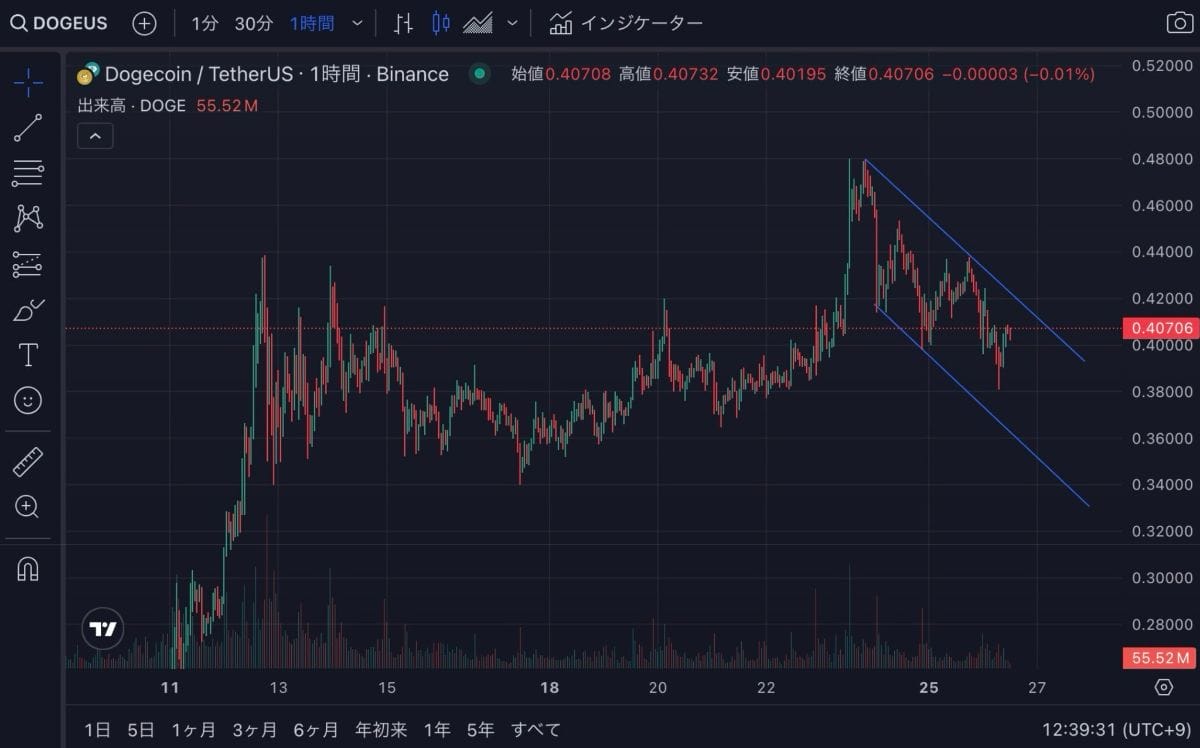Toggle magnet mode for drawings
The width and height of the screenshot is (1200, 748).
pyautogui.click(x=28, y=569)
